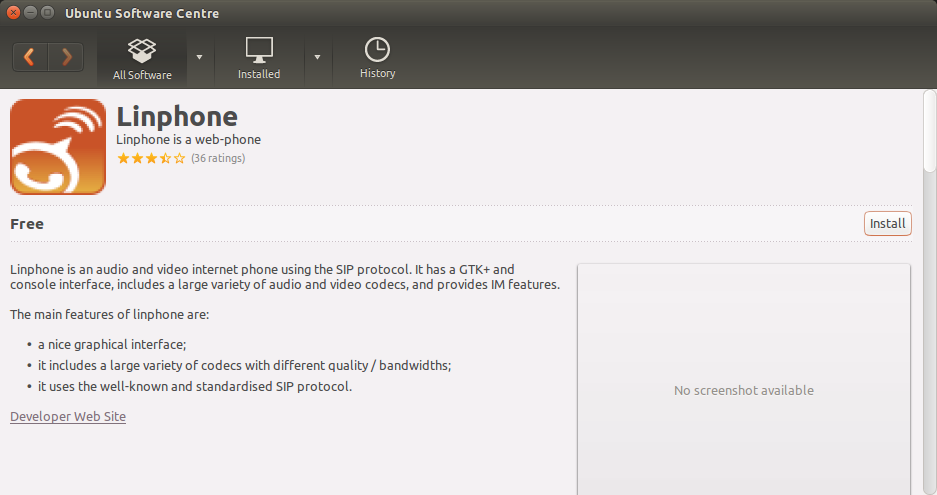Click the 'standardised SIP protocol' bullet
The image size is (937, 495).
195,387
